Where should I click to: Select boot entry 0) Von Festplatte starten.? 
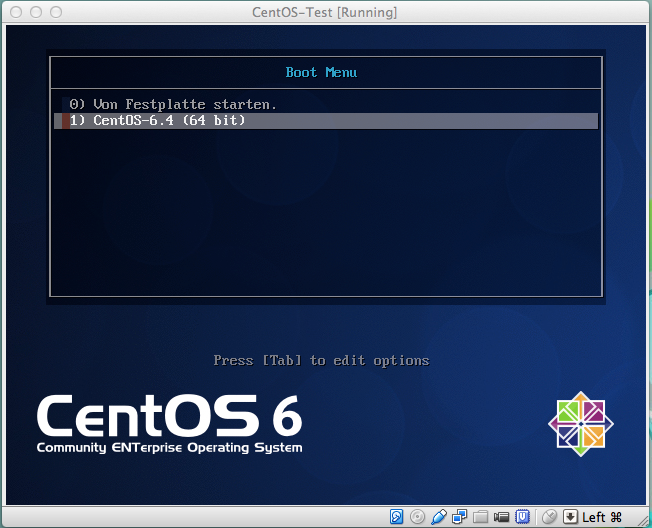pyautogui.click(x=326, y=104)
